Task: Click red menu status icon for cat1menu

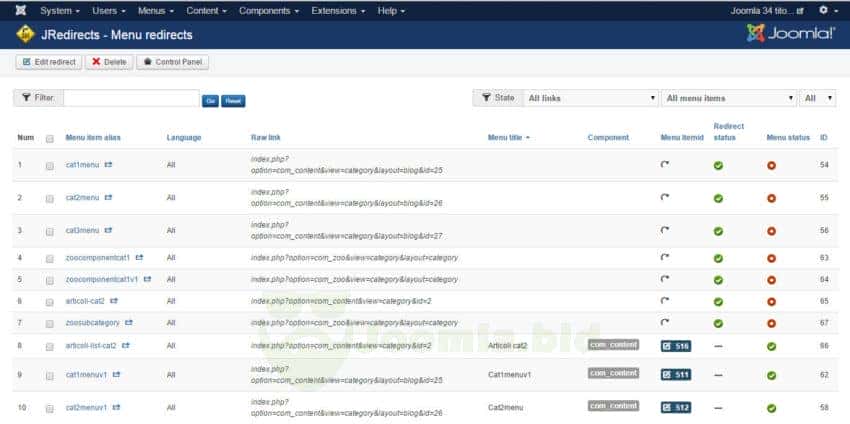Action: click(771, 165)
